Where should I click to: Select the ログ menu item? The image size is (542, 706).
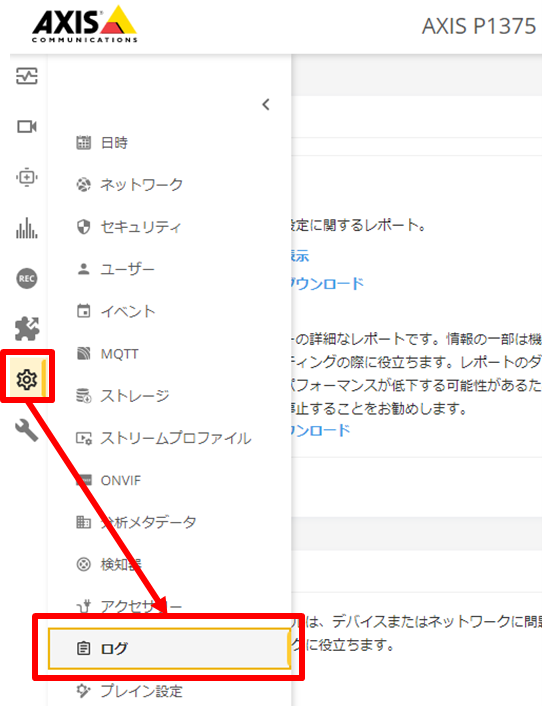[169, 648]
